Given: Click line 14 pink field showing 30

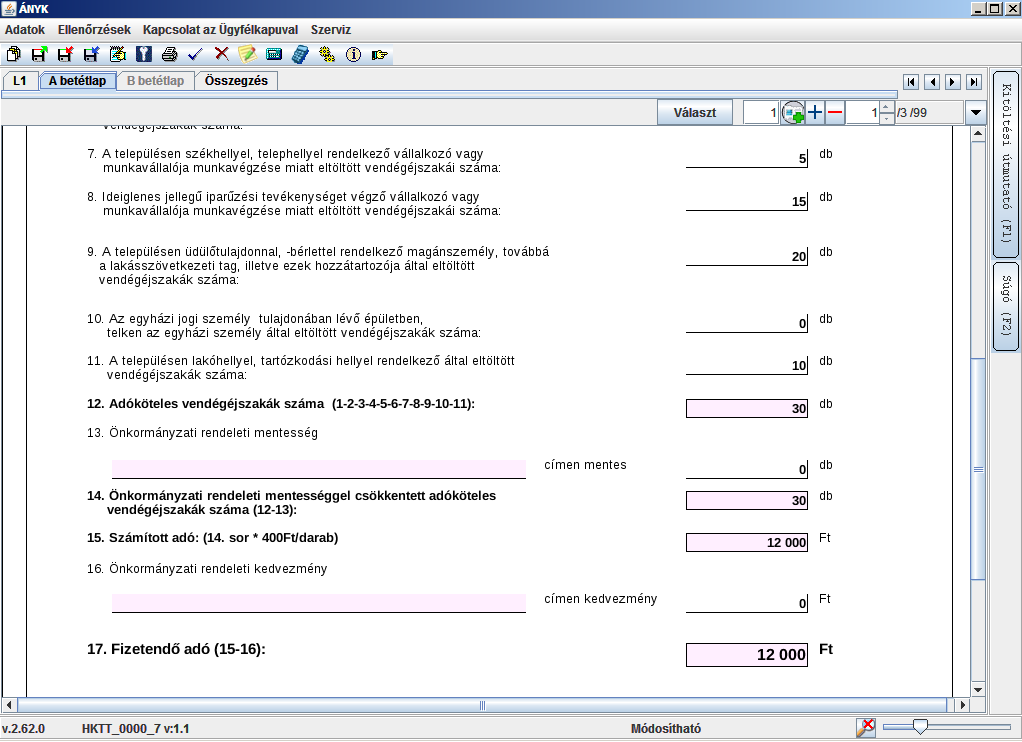Looking at the screenshot, I should click(x=747, y=500).
